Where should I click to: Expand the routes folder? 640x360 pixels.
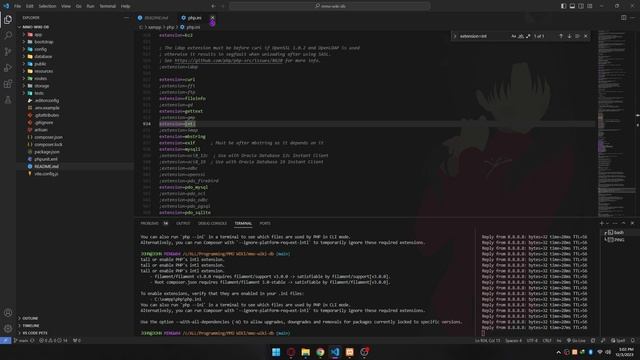coord(40,79)
